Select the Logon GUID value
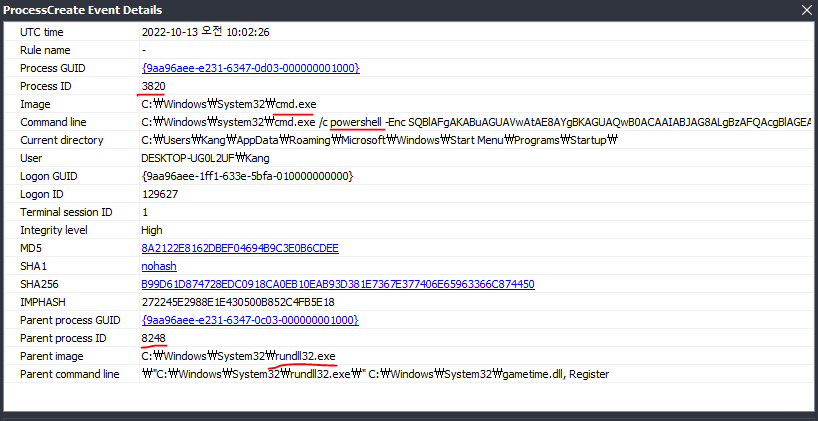 [247, 176]
